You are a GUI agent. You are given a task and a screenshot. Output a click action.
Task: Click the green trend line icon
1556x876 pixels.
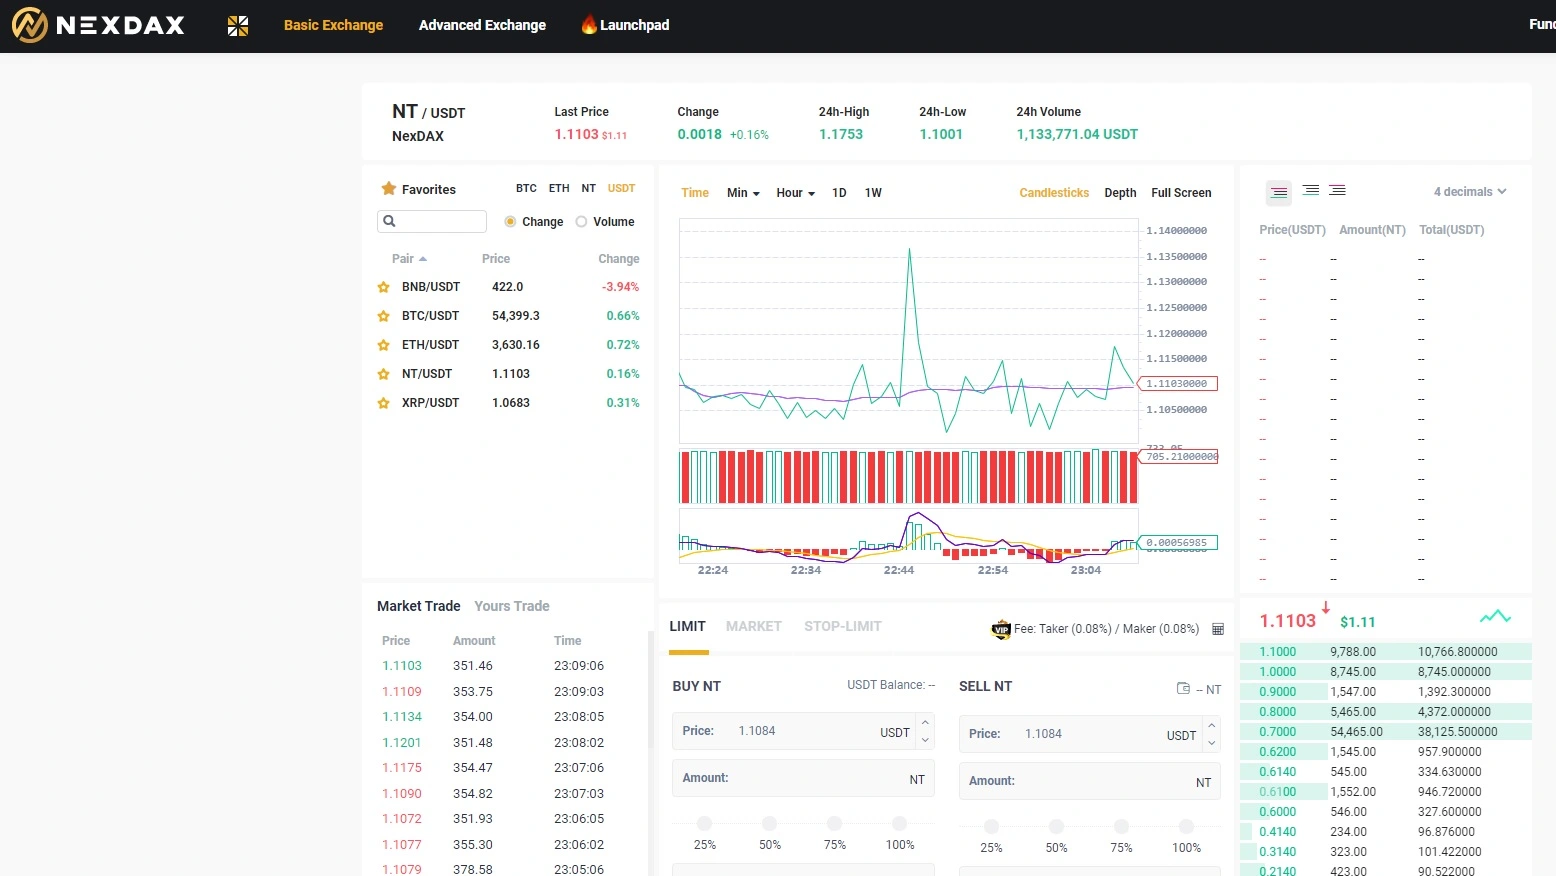pyautogui.click(x=1496, y=617)
